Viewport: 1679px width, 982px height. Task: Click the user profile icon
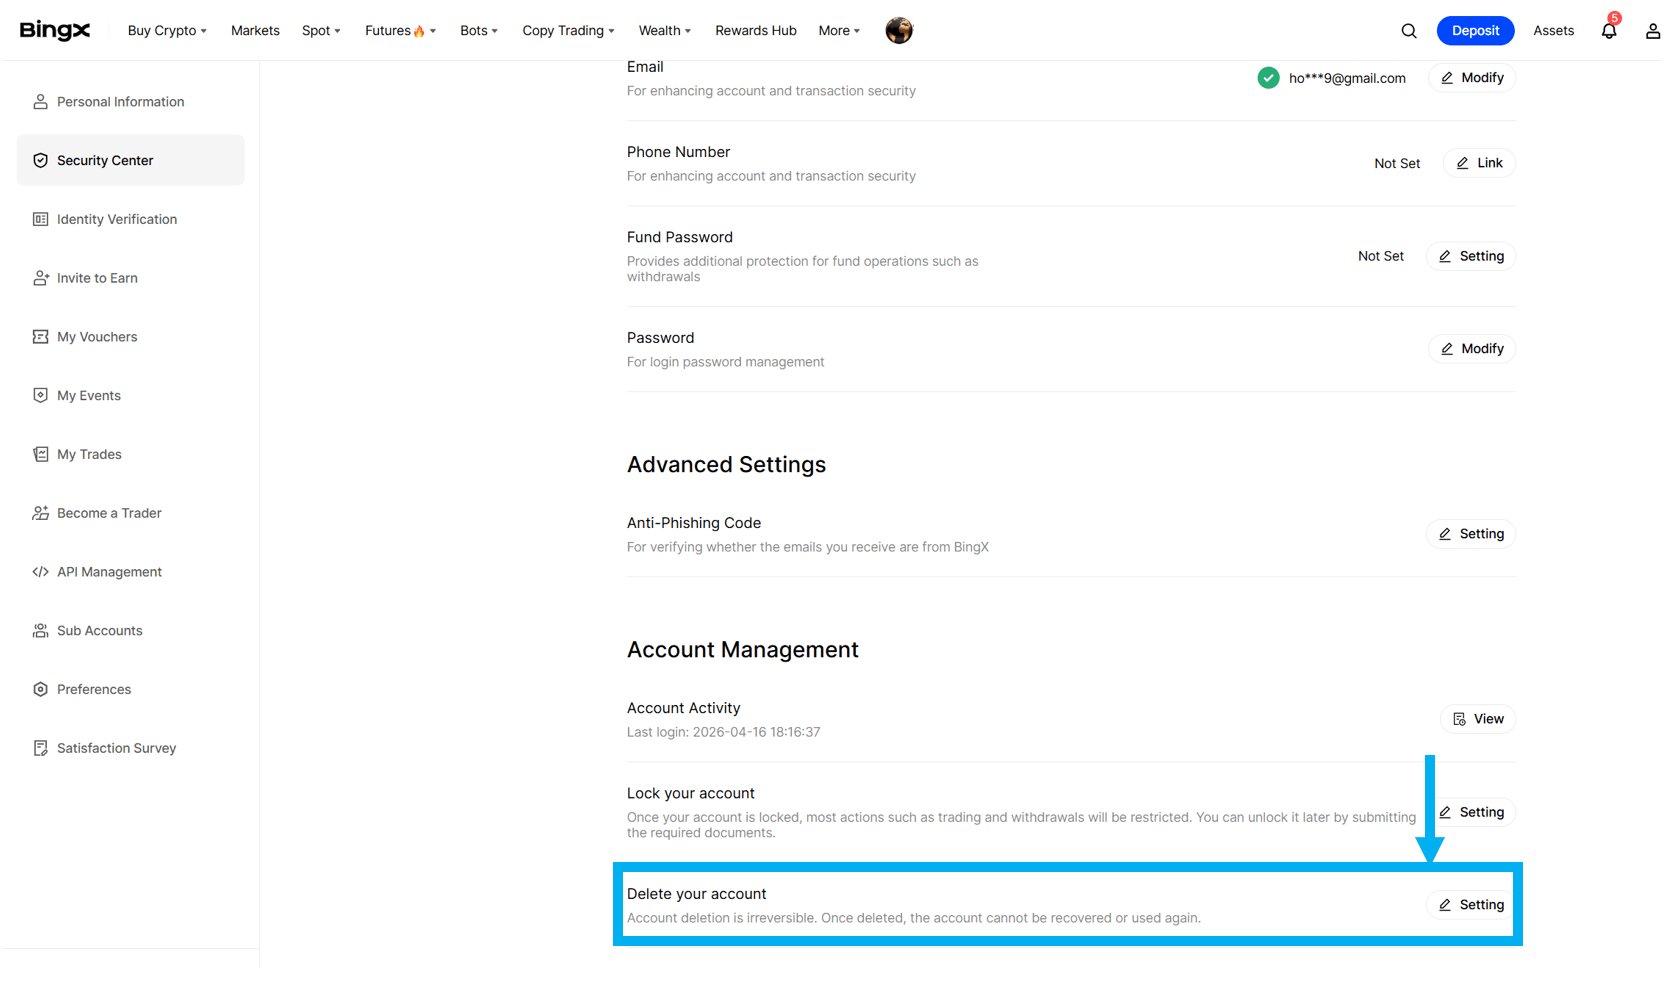[1652, 31]
